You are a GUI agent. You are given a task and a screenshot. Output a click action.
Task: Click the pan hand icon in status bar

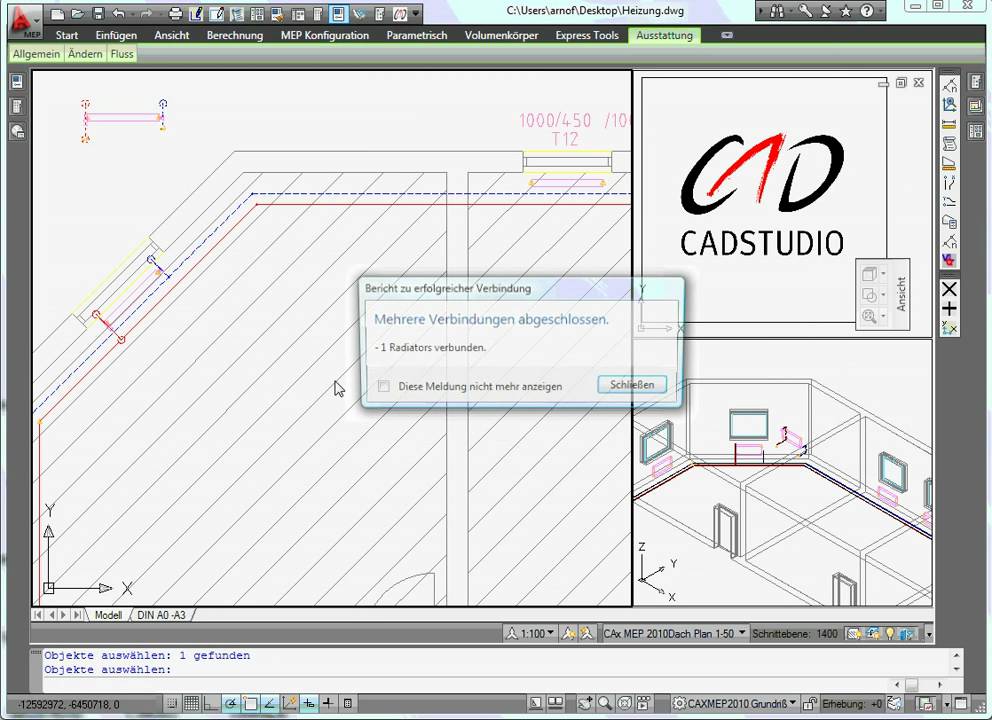coord(585,704)
